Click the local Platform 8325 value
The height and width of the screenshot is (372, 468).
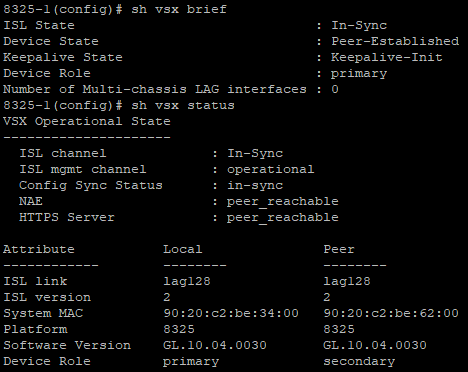click(179, 329)
